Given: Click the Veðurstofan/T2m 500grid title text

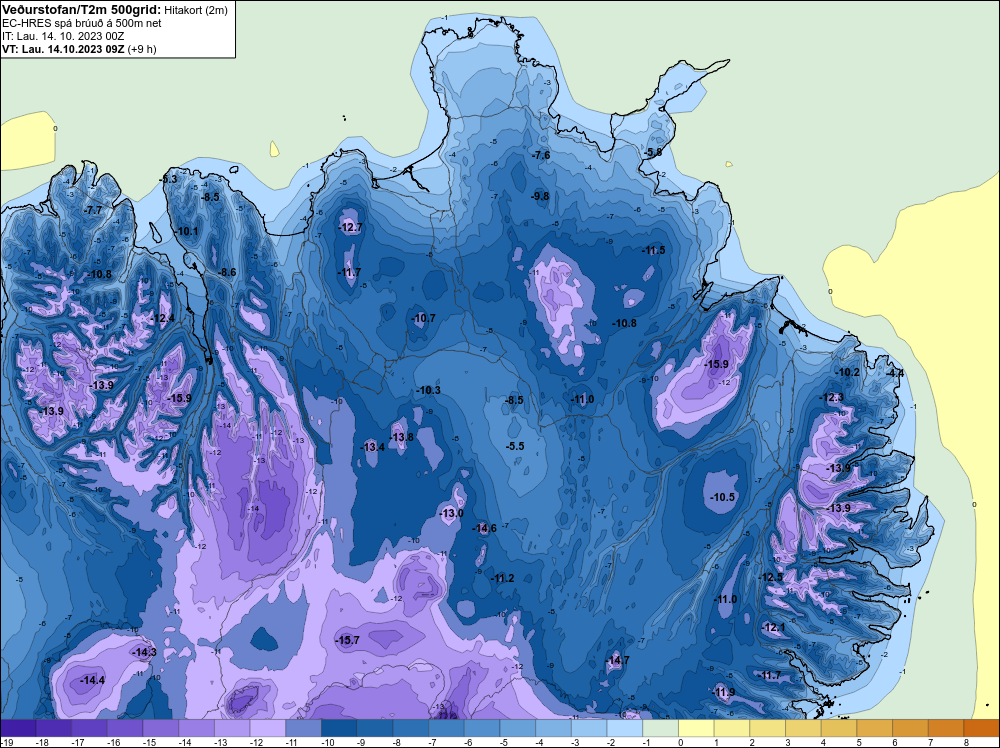Looking at the screenshot, I should pyautogui.click(x=80, y=10).
